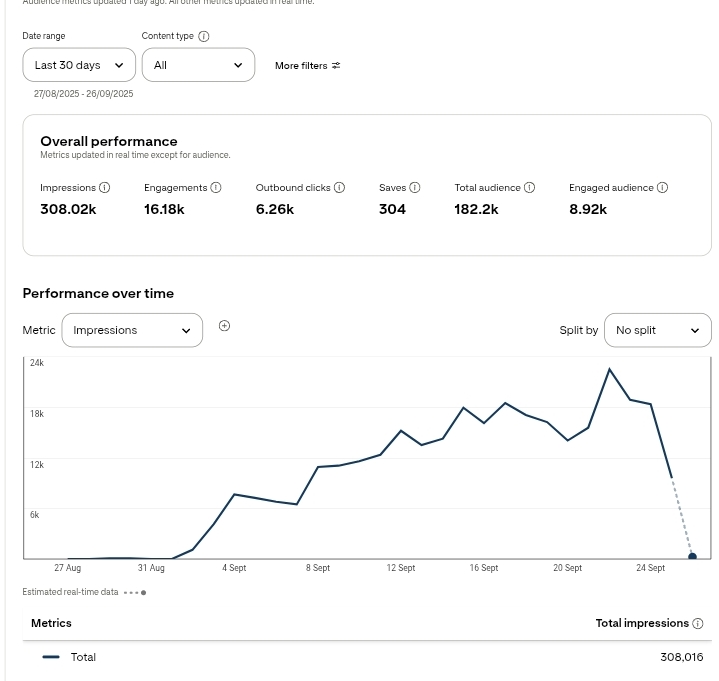Image resolution: width=719 pixels, height=681 pixels.
Task: Click the 8.92k engaged audience value
Action: click(588, 209)
